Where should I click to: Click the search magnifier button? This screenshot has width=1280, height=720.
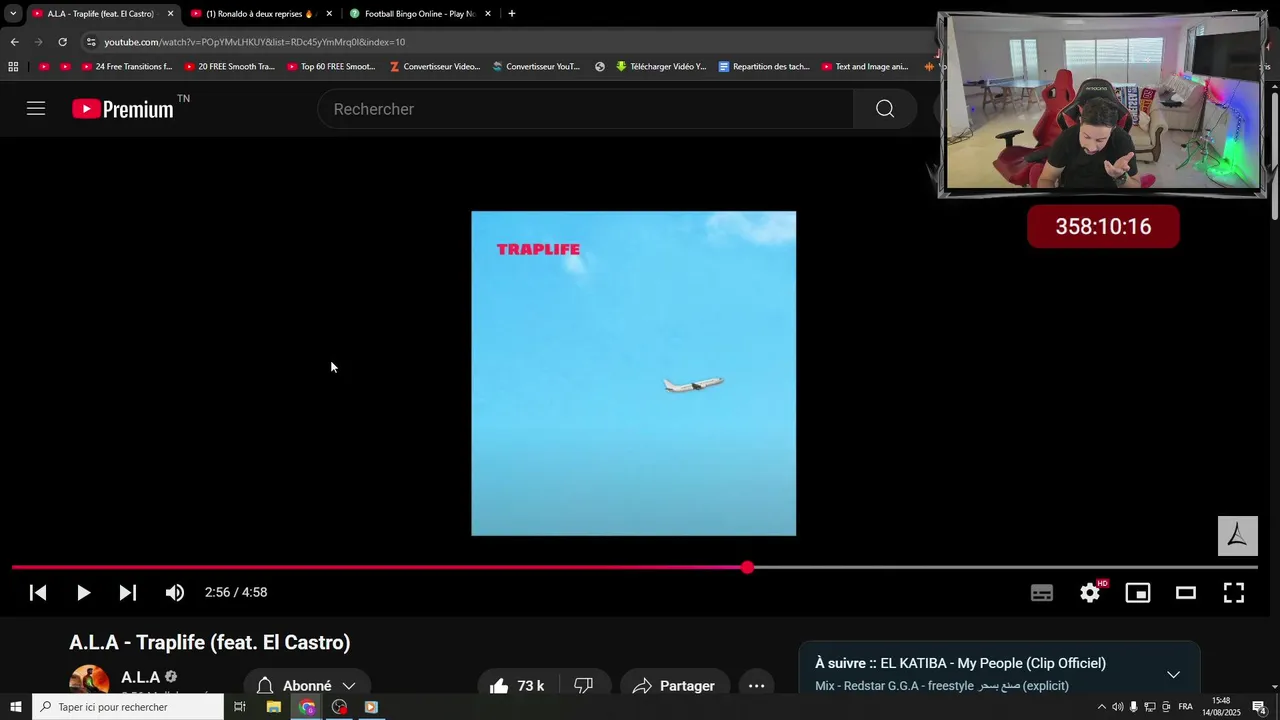(885, 109)
